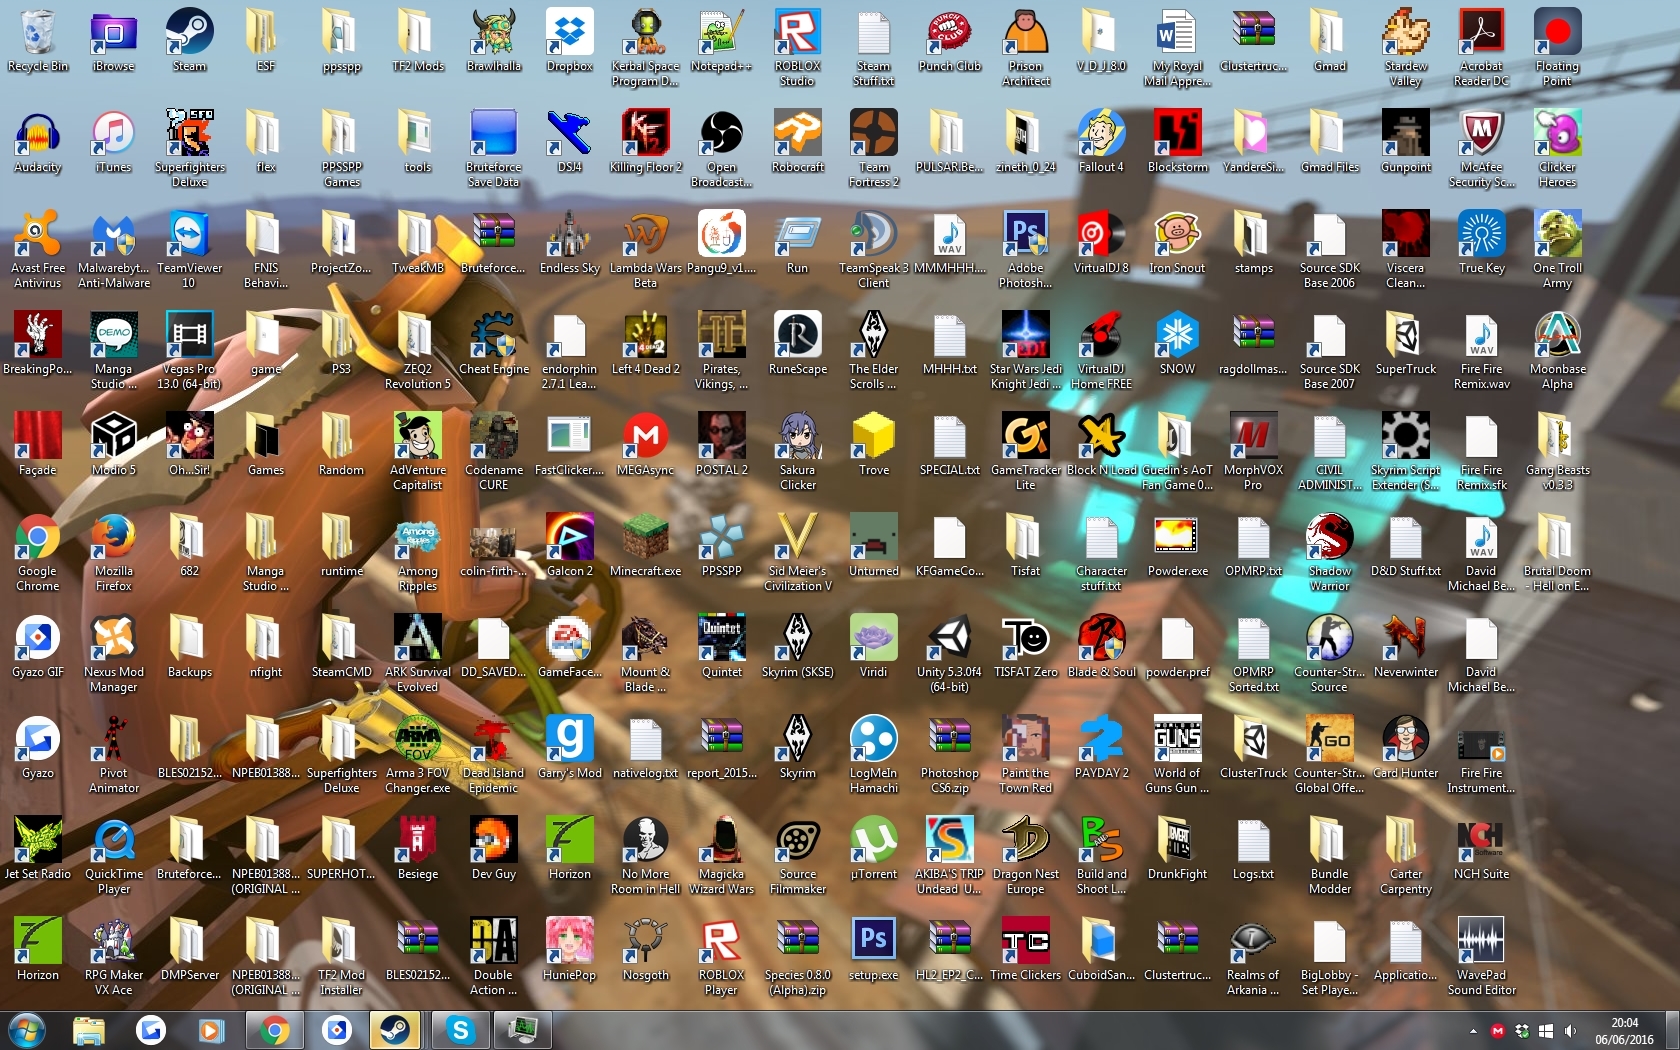Select the Stardew Valley shortcut
The image size is (1680, 1050).
click(x=1406, y=48)
